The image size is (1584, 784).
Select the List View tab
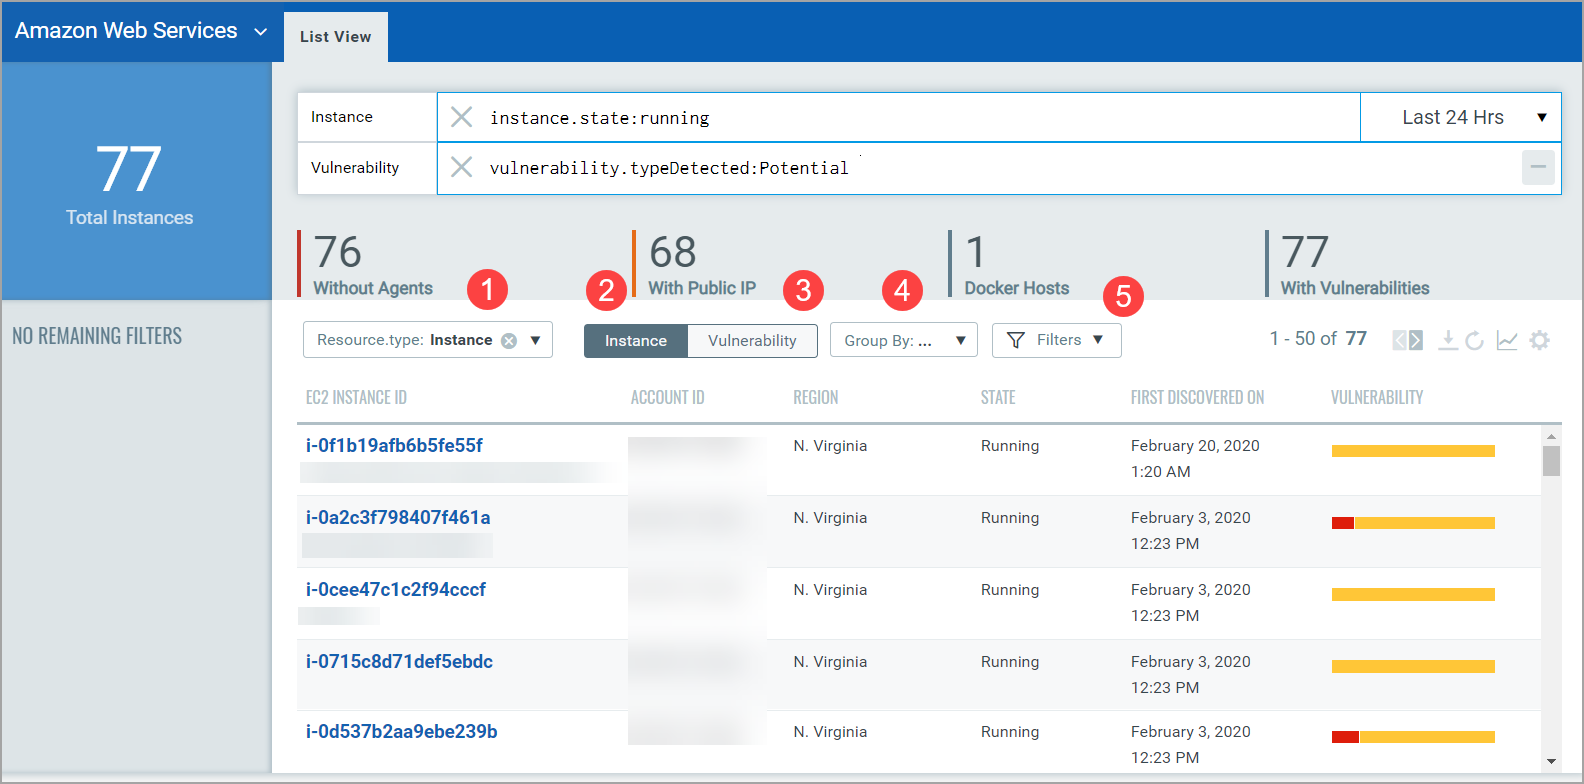[x=336, y=37]
